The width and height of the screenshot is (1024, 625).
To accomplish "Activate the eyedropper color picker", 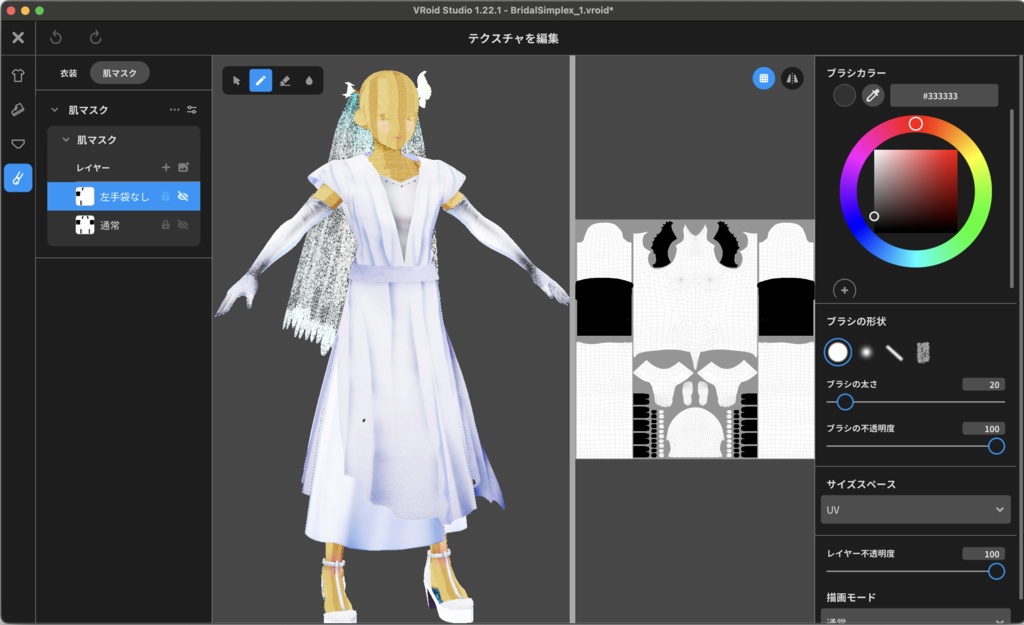I will click(x=872, y=95).
